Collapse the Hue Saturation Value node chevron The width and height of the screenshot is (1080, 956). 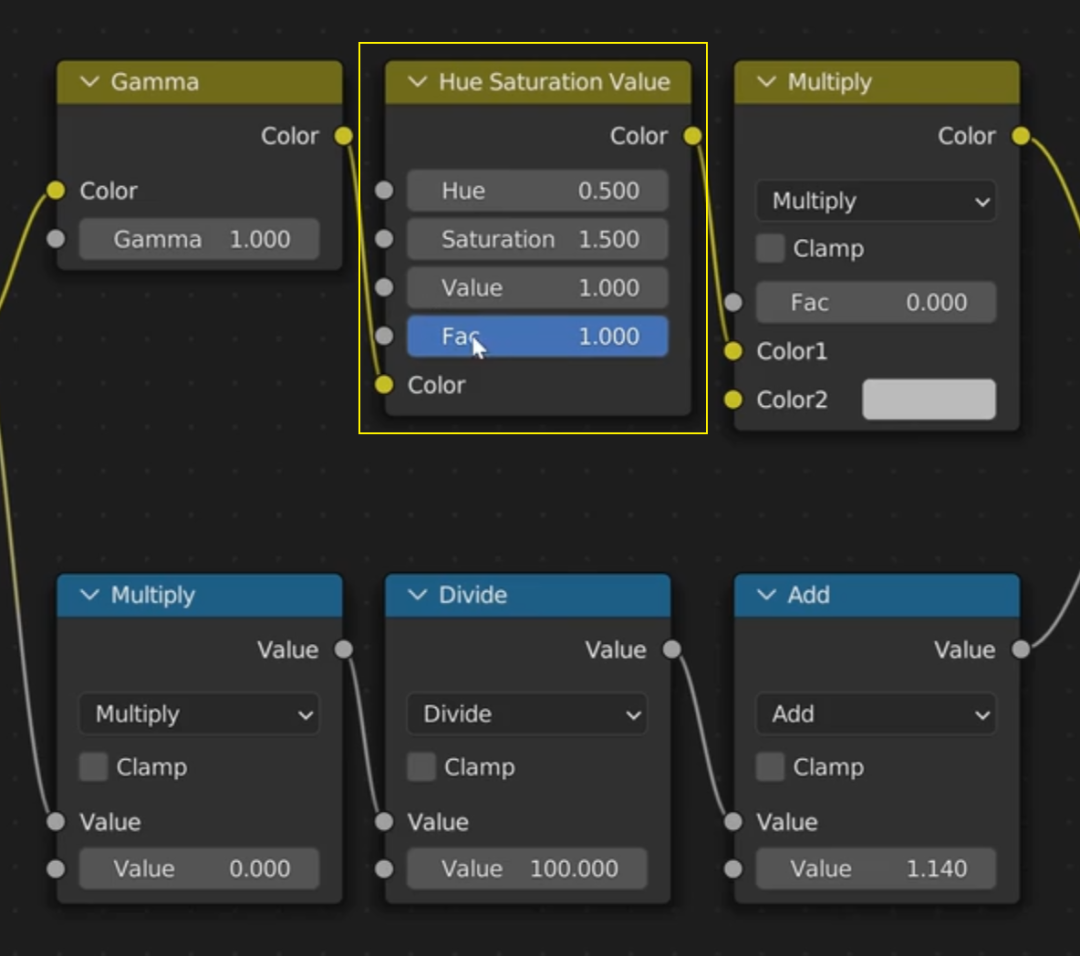click(x=417, y=82)
